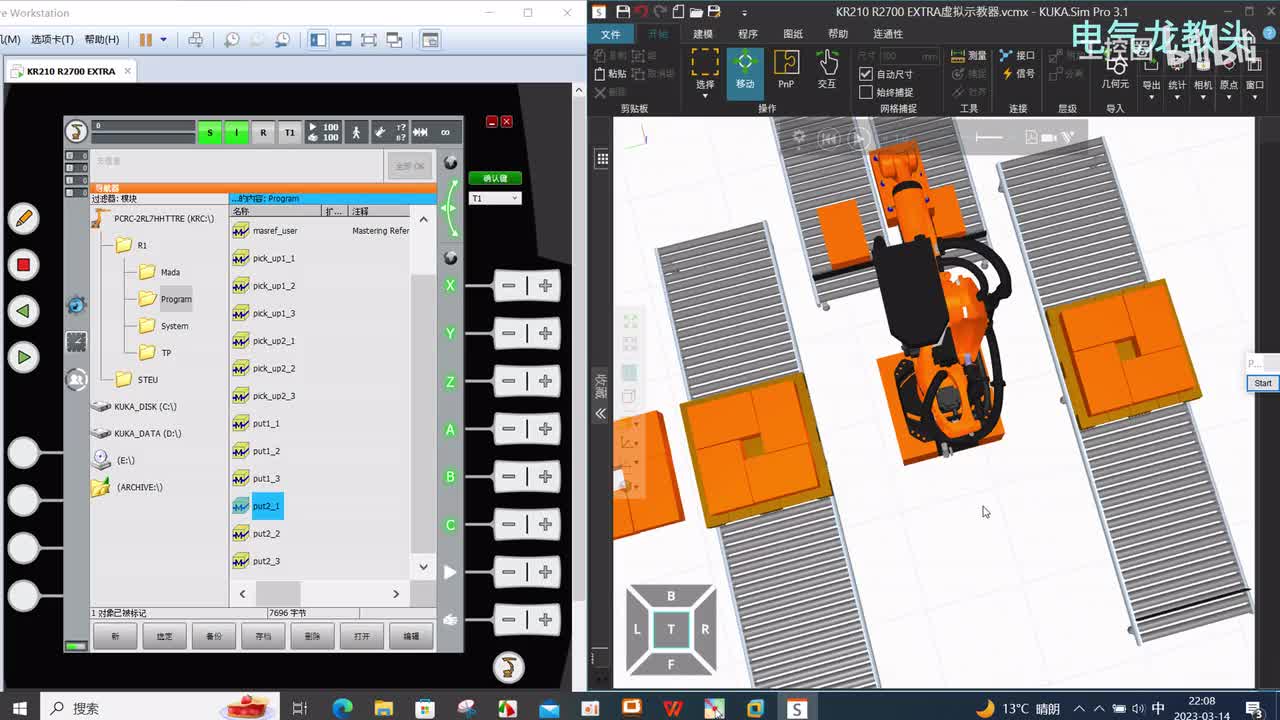Open the 选项卡(T) menu in Workstation
1280x720 pixels.
coord(52,40)
